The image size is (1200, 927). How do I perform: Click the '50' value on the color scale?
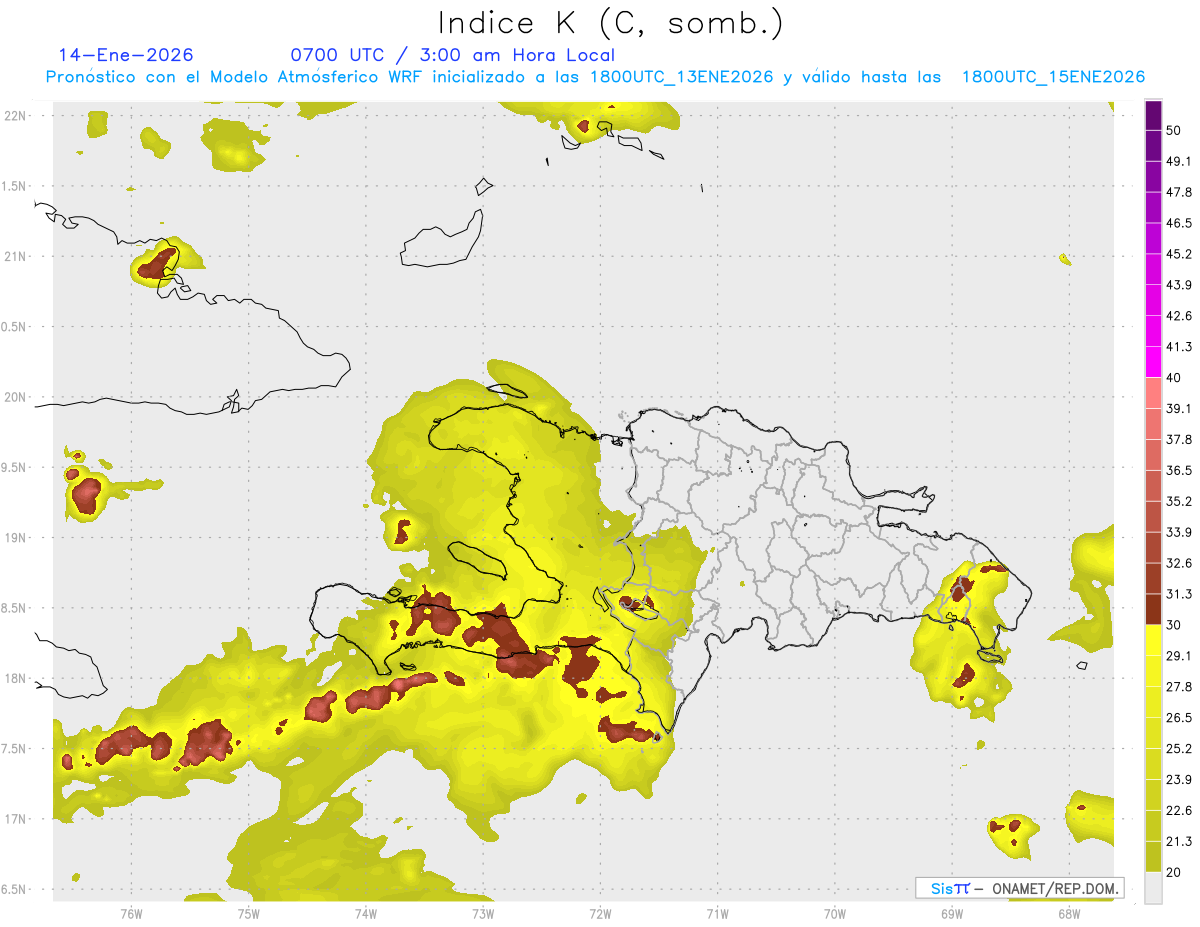click(x=1174, y=130)
